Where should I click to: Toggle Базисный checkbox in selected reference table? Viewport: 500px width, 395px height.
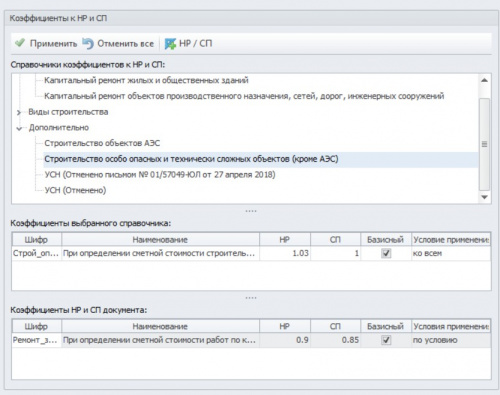click(x=386, y=253)
